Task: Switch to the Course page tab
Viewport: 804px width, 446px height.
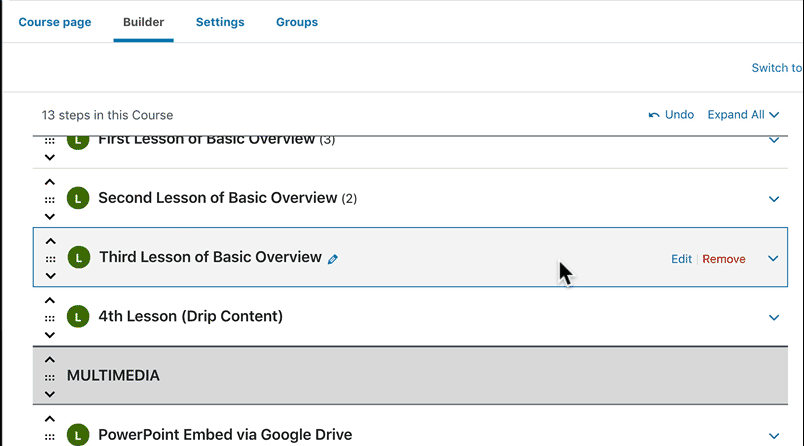Action: (55, 22)
